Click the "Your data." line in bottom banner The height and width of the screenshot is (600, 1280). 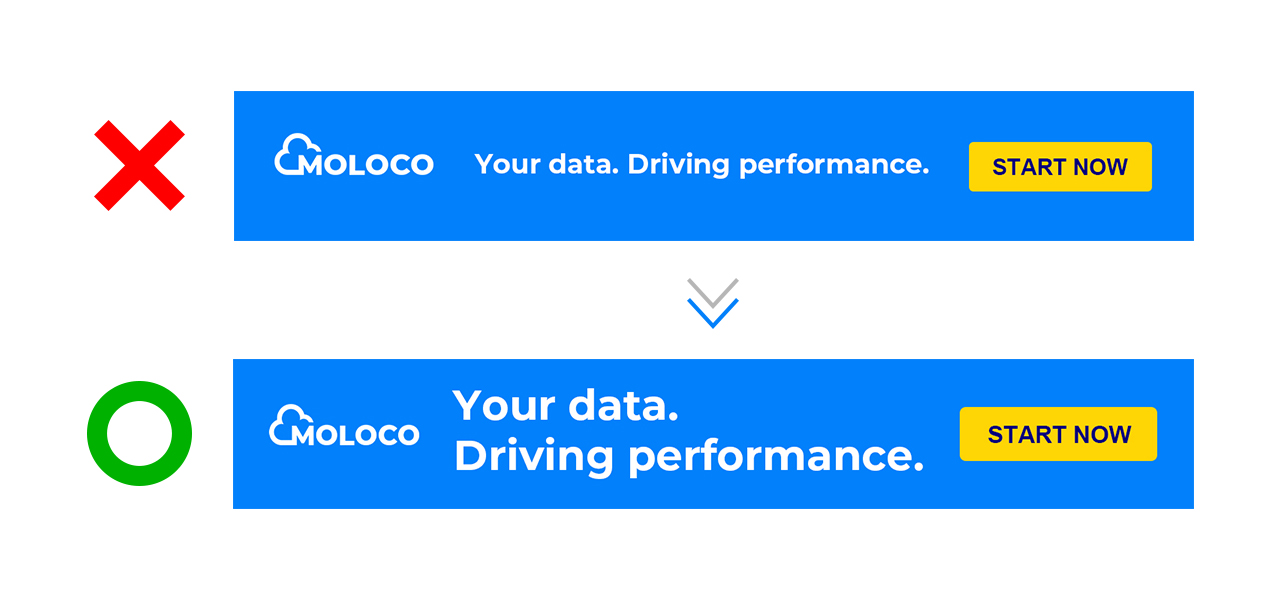[x=566, y=405]
